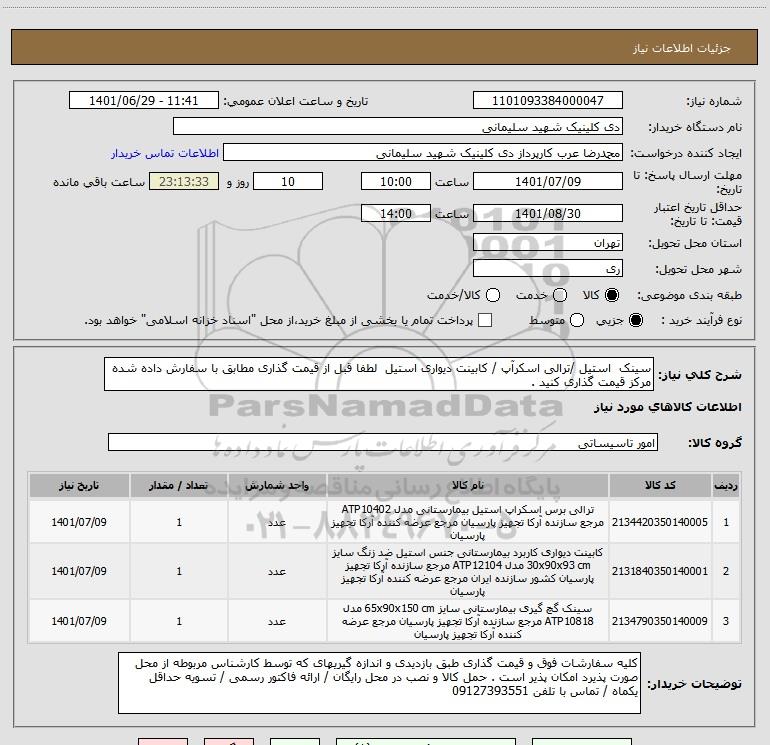770x745 pixels.
Task: Click the نام کالا column header
Action: pyautogui.click(x=468, y=486)
